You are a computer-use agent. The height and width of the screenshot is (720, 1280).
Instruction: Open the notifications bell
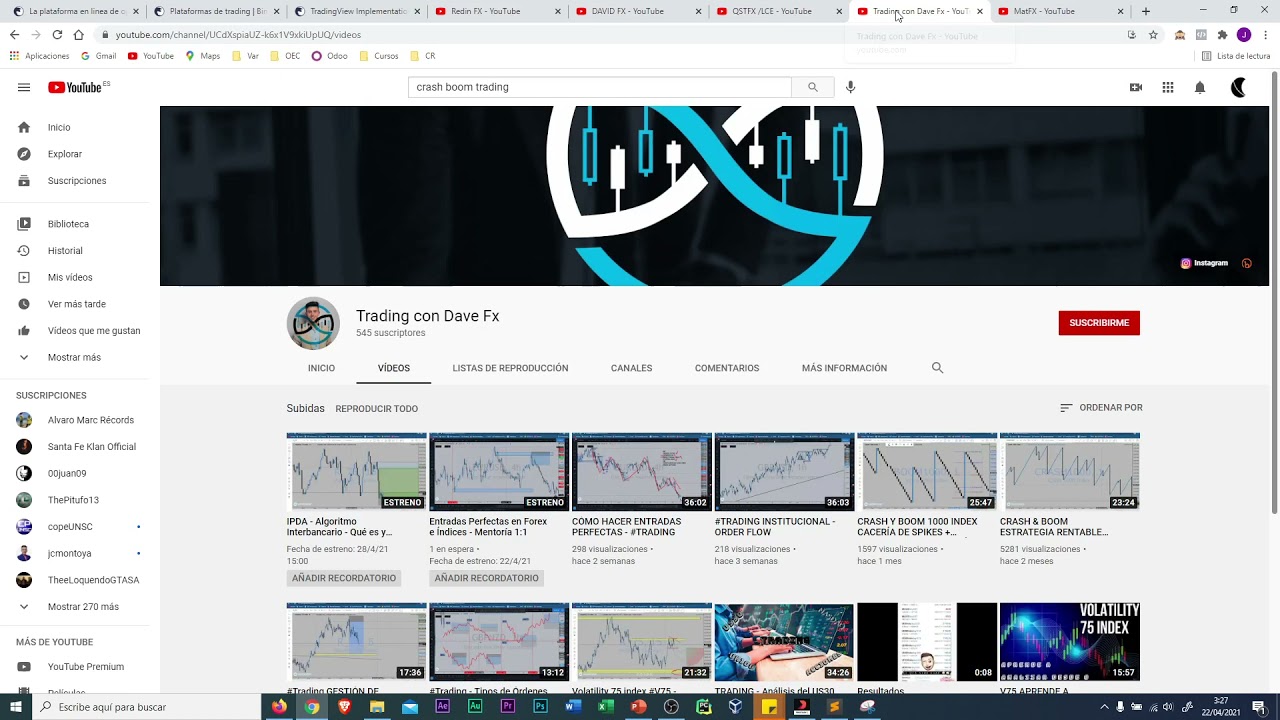point(1200,87)
